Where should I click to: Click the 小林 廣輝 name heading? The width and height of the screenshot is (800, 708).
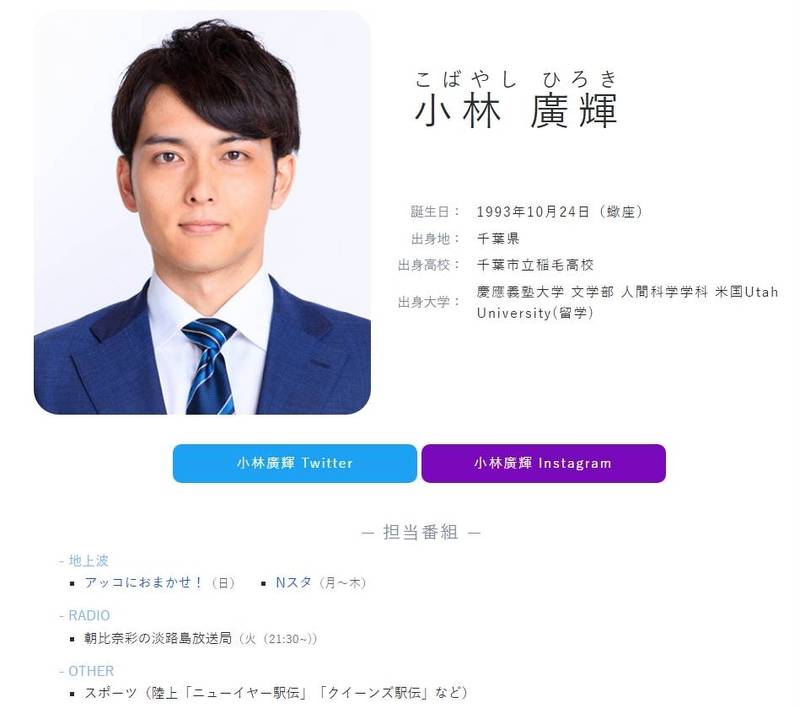click(x=516, y=110)
